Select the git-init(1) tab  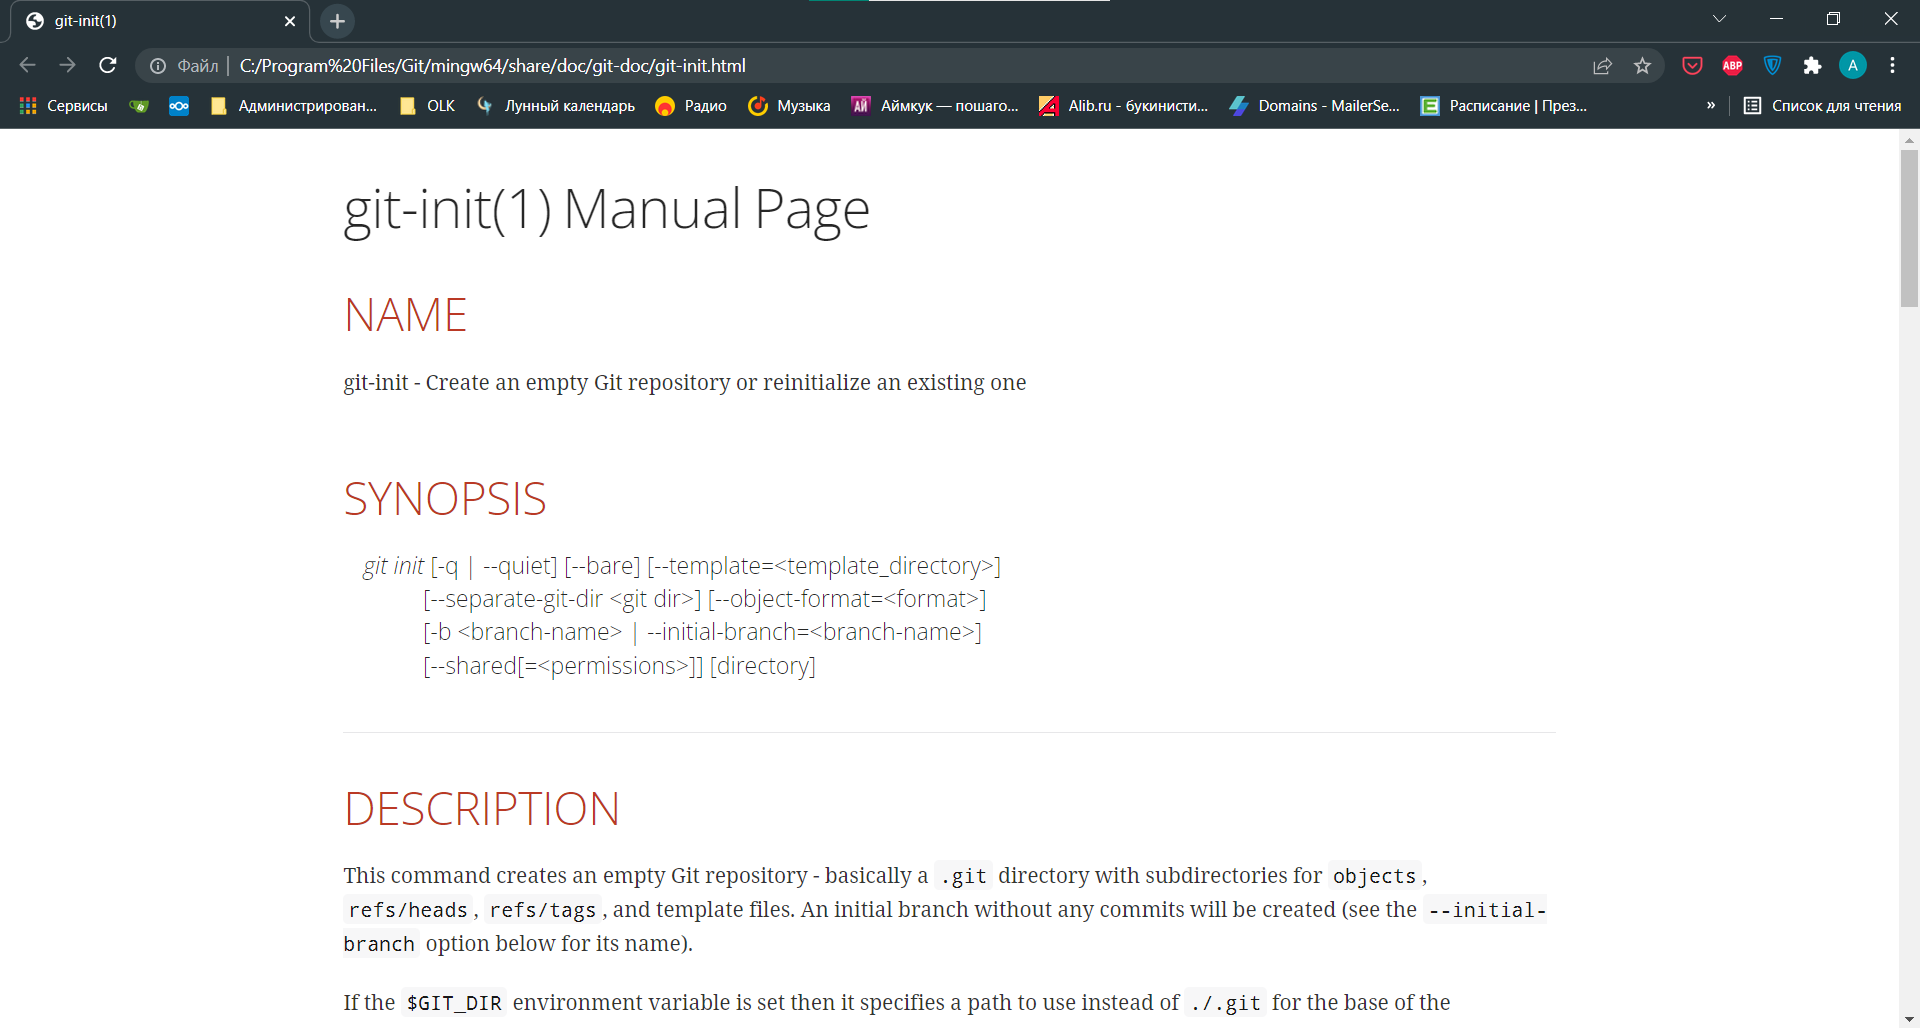pos(160,21)
